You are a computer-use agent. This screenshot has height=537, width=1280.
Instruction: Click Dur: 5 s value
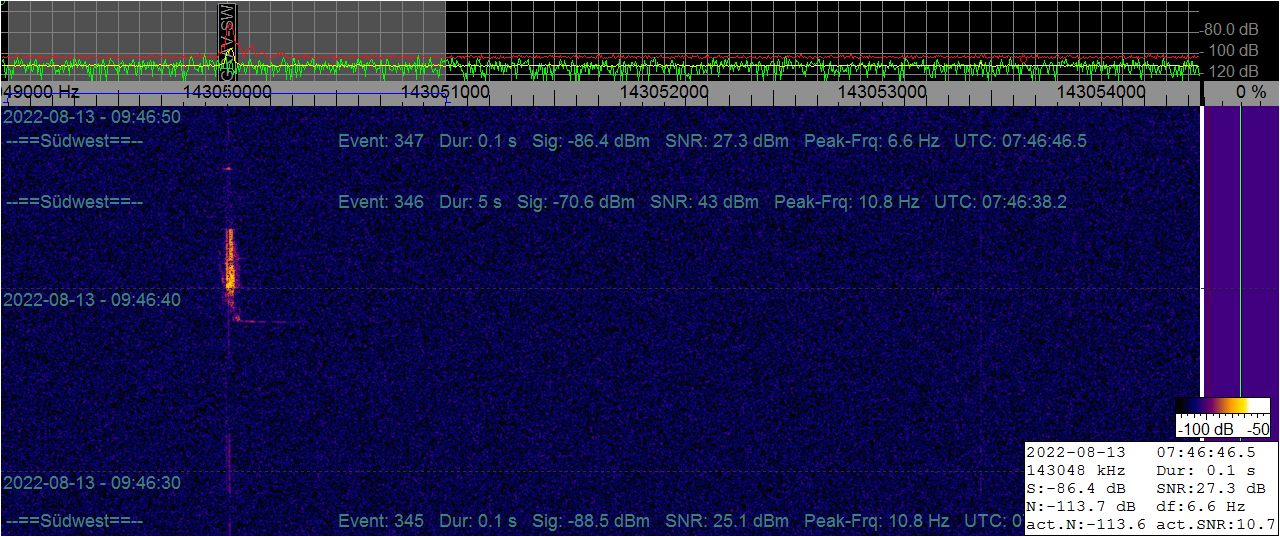(x=471, y=202)
